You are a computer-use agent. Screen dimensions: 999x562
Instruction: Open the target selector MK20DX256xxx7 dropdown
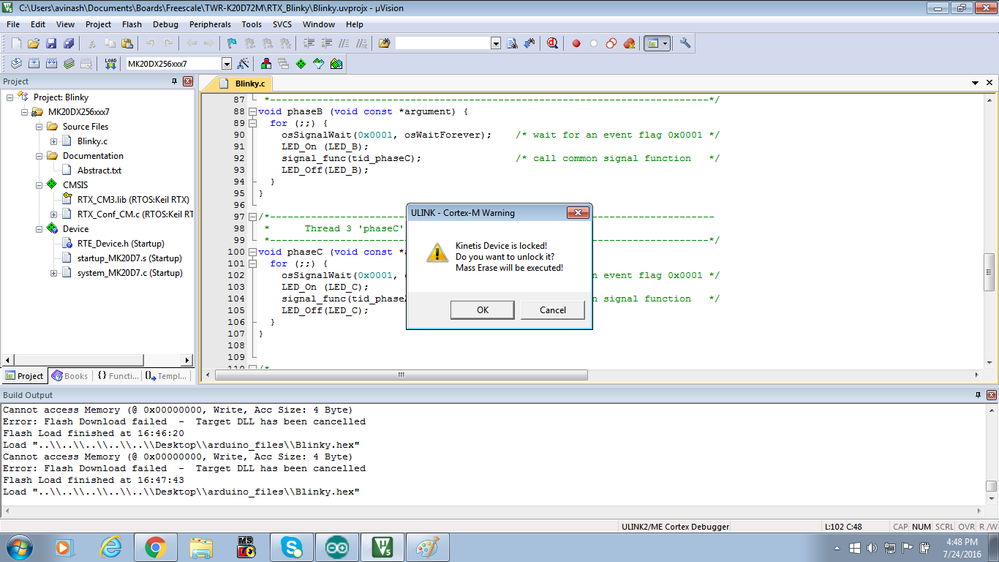[226, 64]
